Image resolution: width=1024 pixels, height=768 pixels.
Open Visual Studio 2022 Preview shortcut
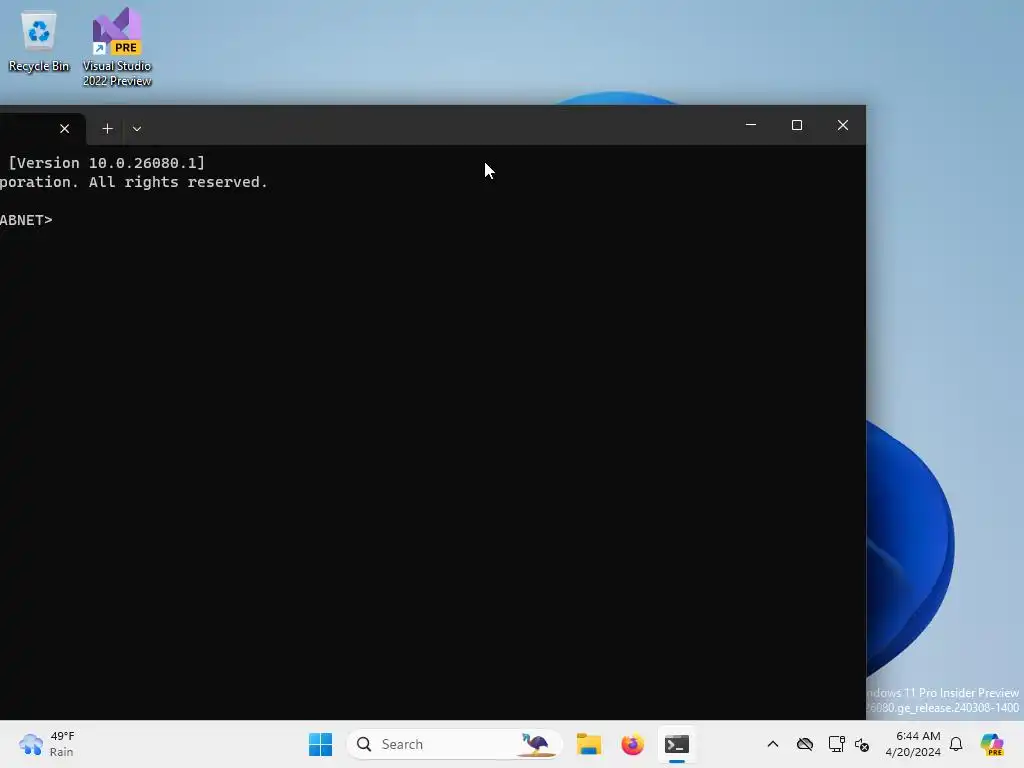click(117, 47)
